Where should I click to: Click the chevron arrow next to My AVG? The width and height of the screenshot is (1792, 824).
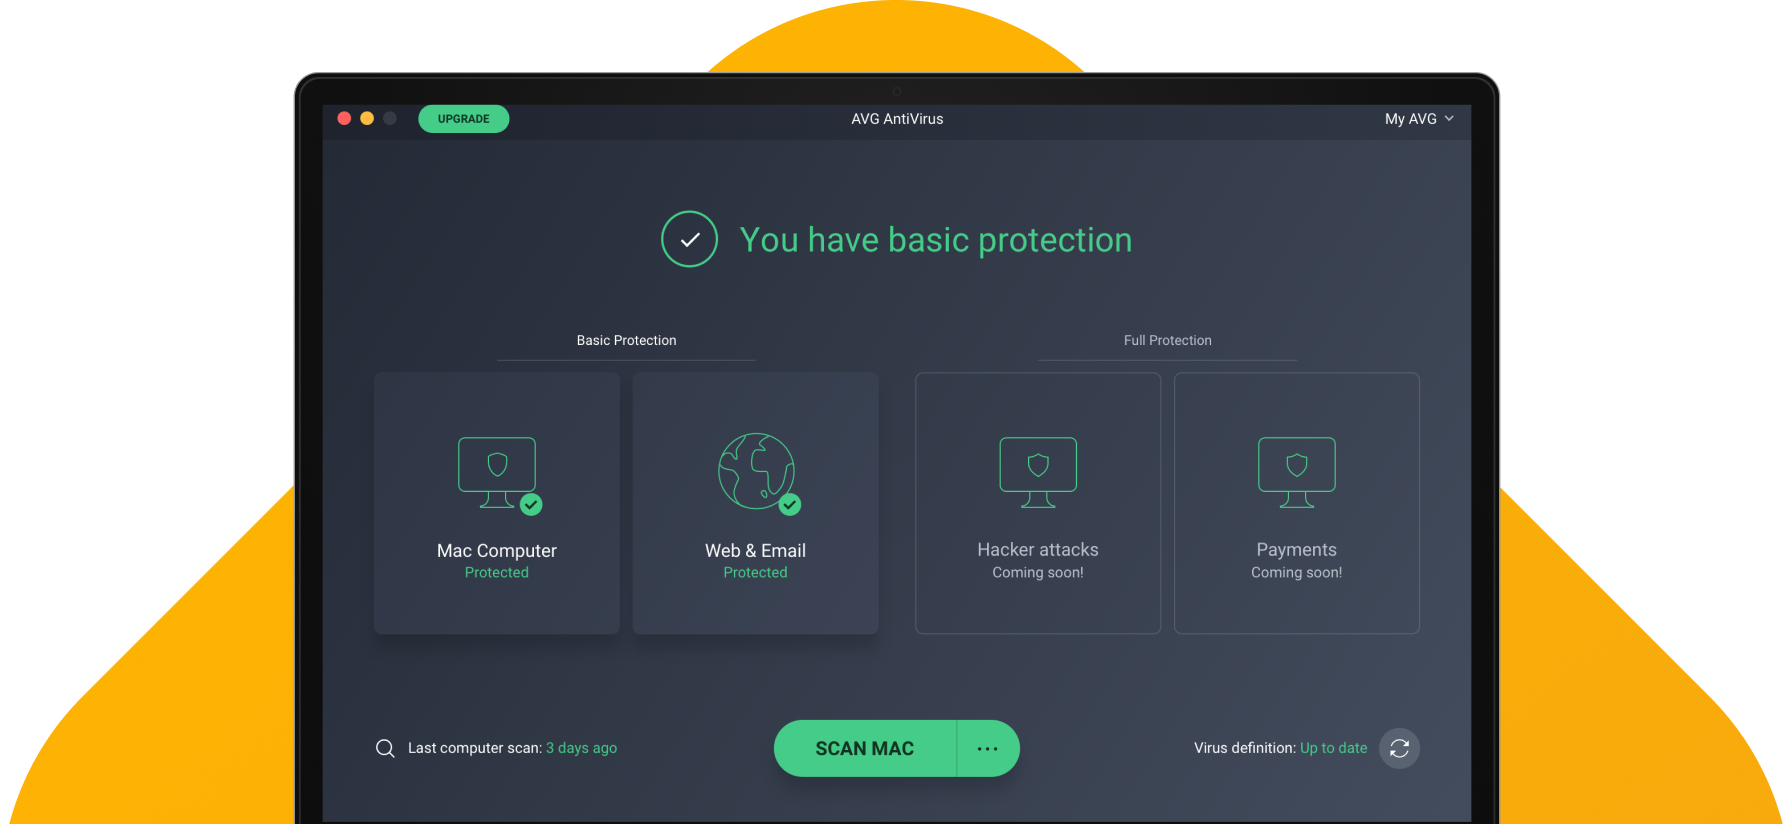(1449, 119)
